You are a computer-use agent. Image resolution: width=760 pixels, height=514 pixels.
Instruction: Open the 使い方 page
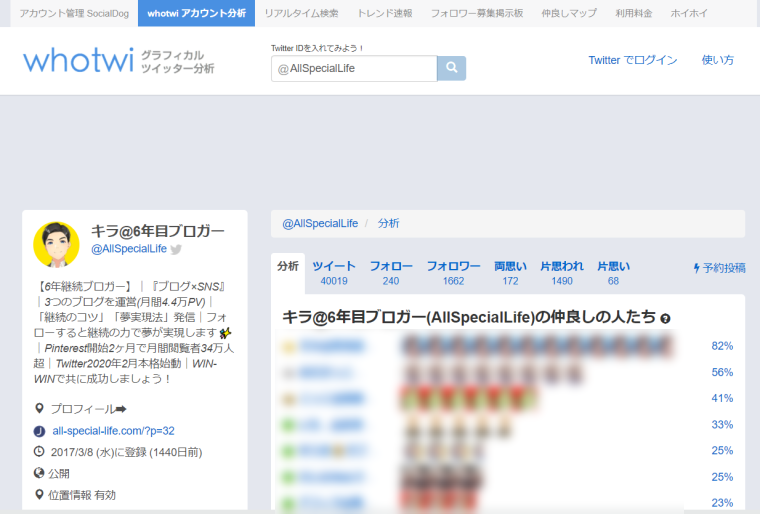718,60
